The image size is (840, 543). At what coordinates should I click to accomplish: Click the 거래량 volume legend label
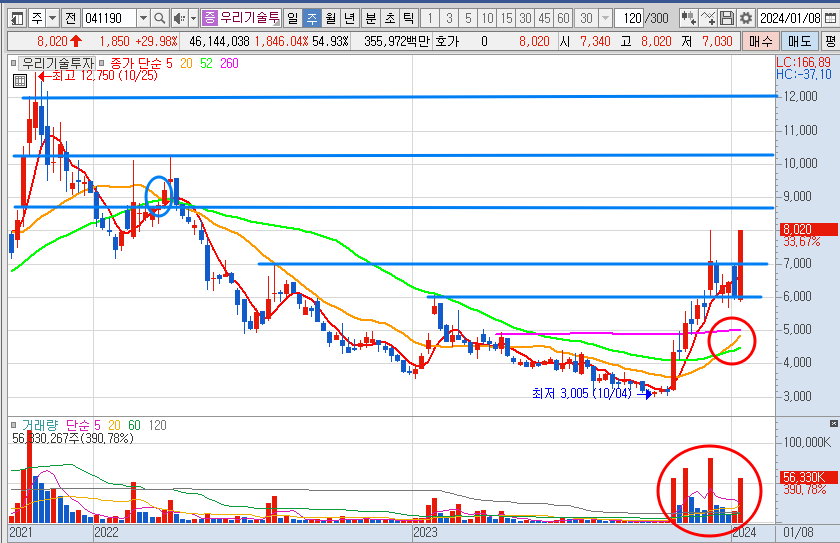point(40,425)
